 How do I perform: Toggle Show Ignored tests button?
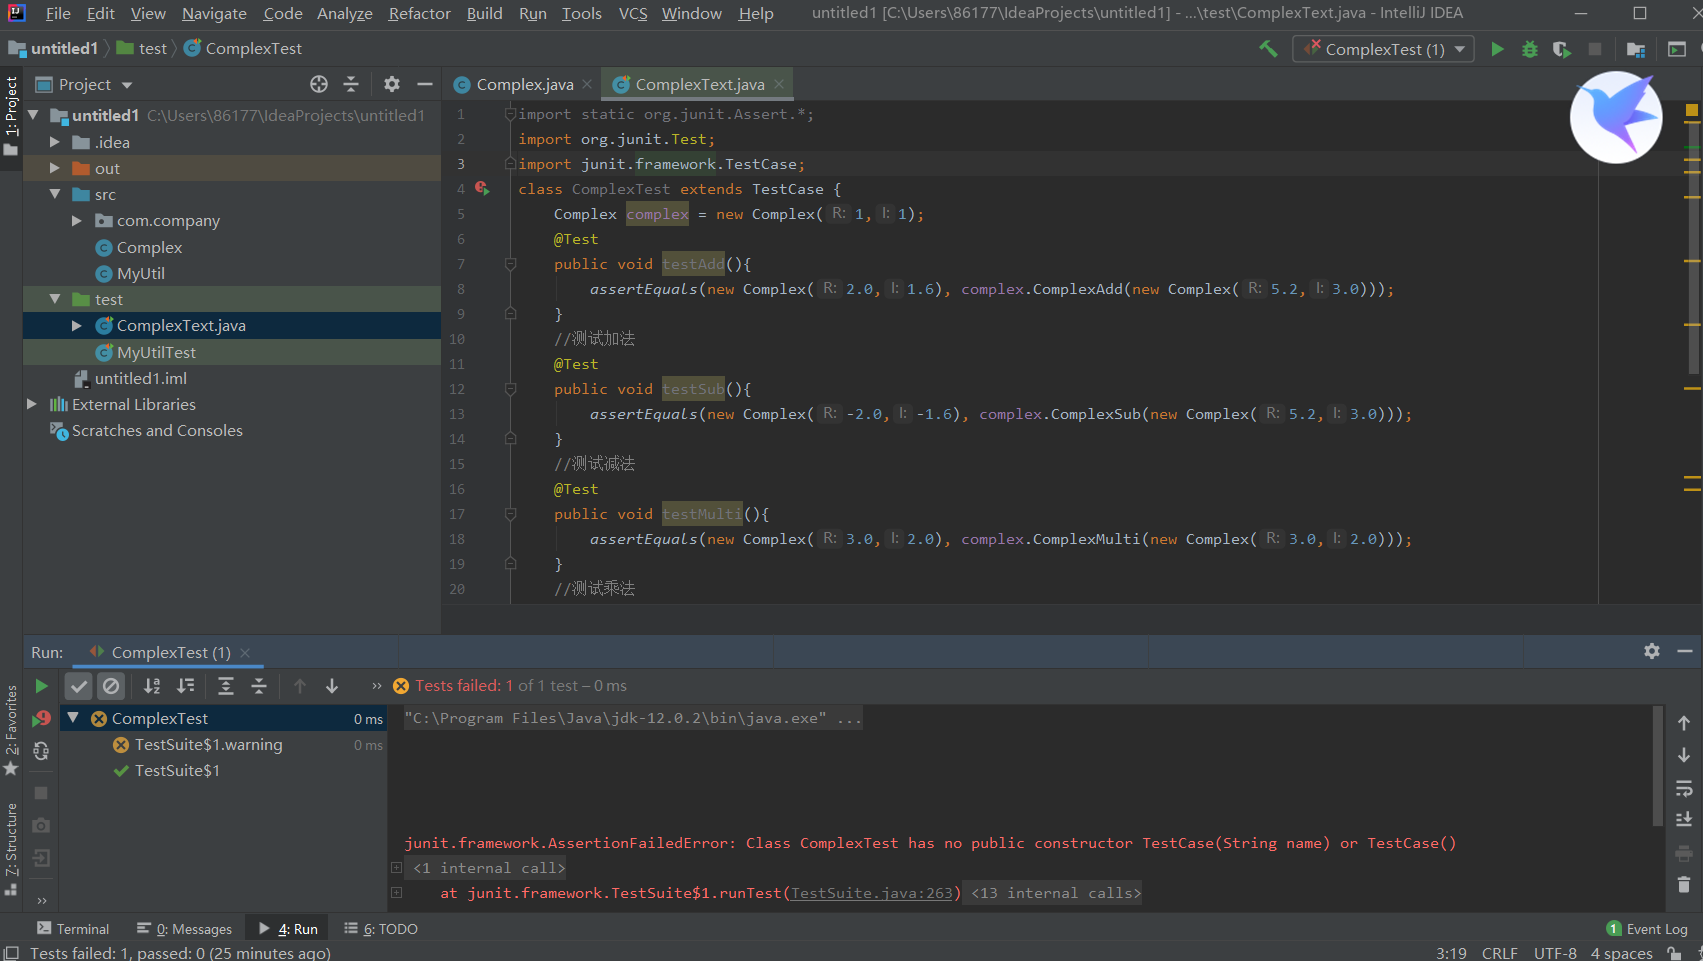pyautogui.click(x=111, y=686)
